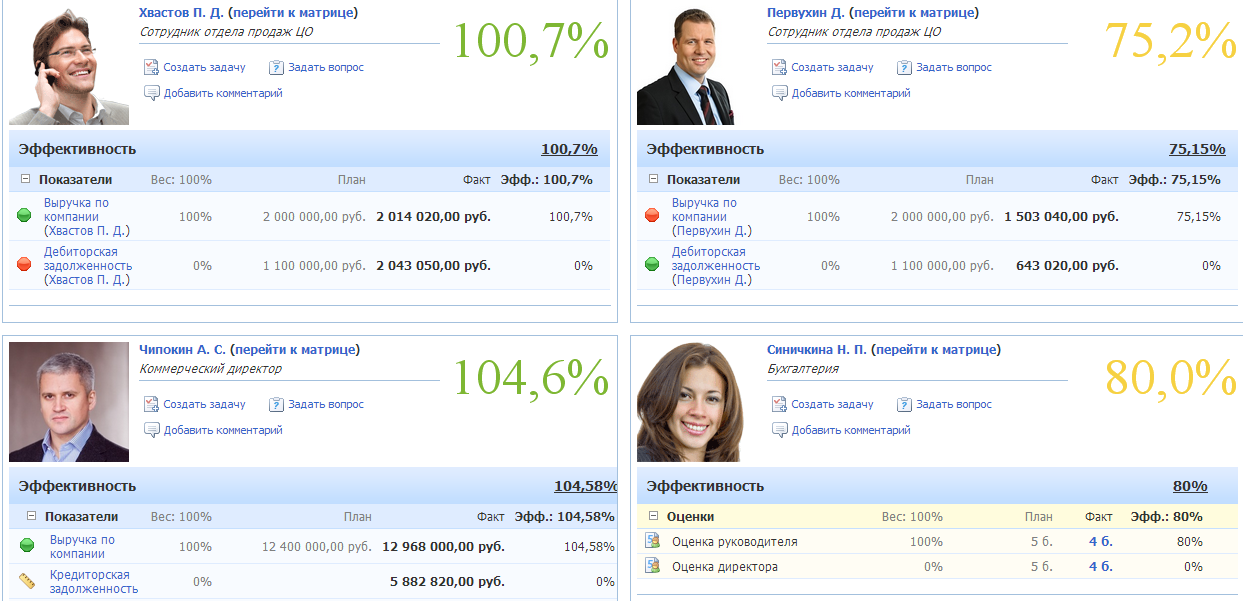Click Чипокин А. С. profile photo

pos(69,402)
